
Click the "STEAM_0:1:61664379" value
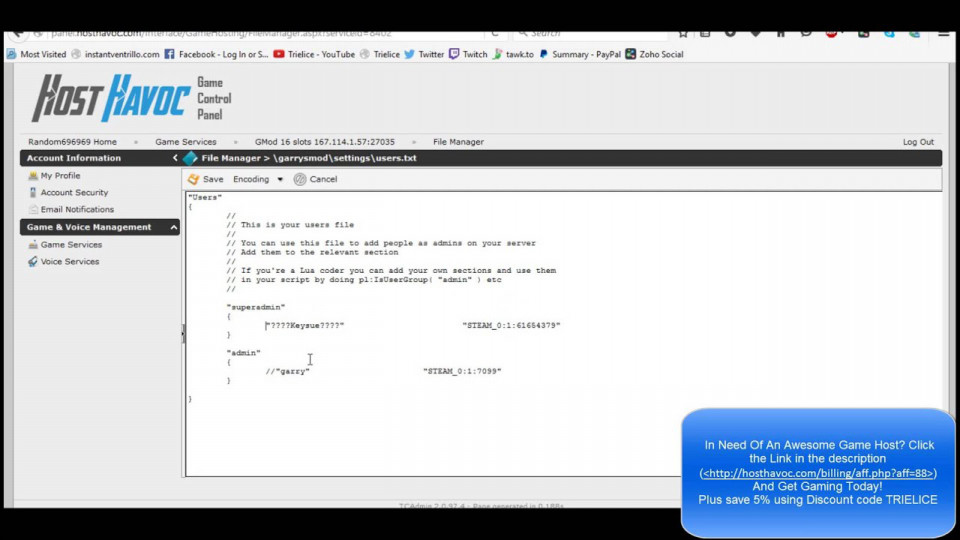(x=511, y=325)
